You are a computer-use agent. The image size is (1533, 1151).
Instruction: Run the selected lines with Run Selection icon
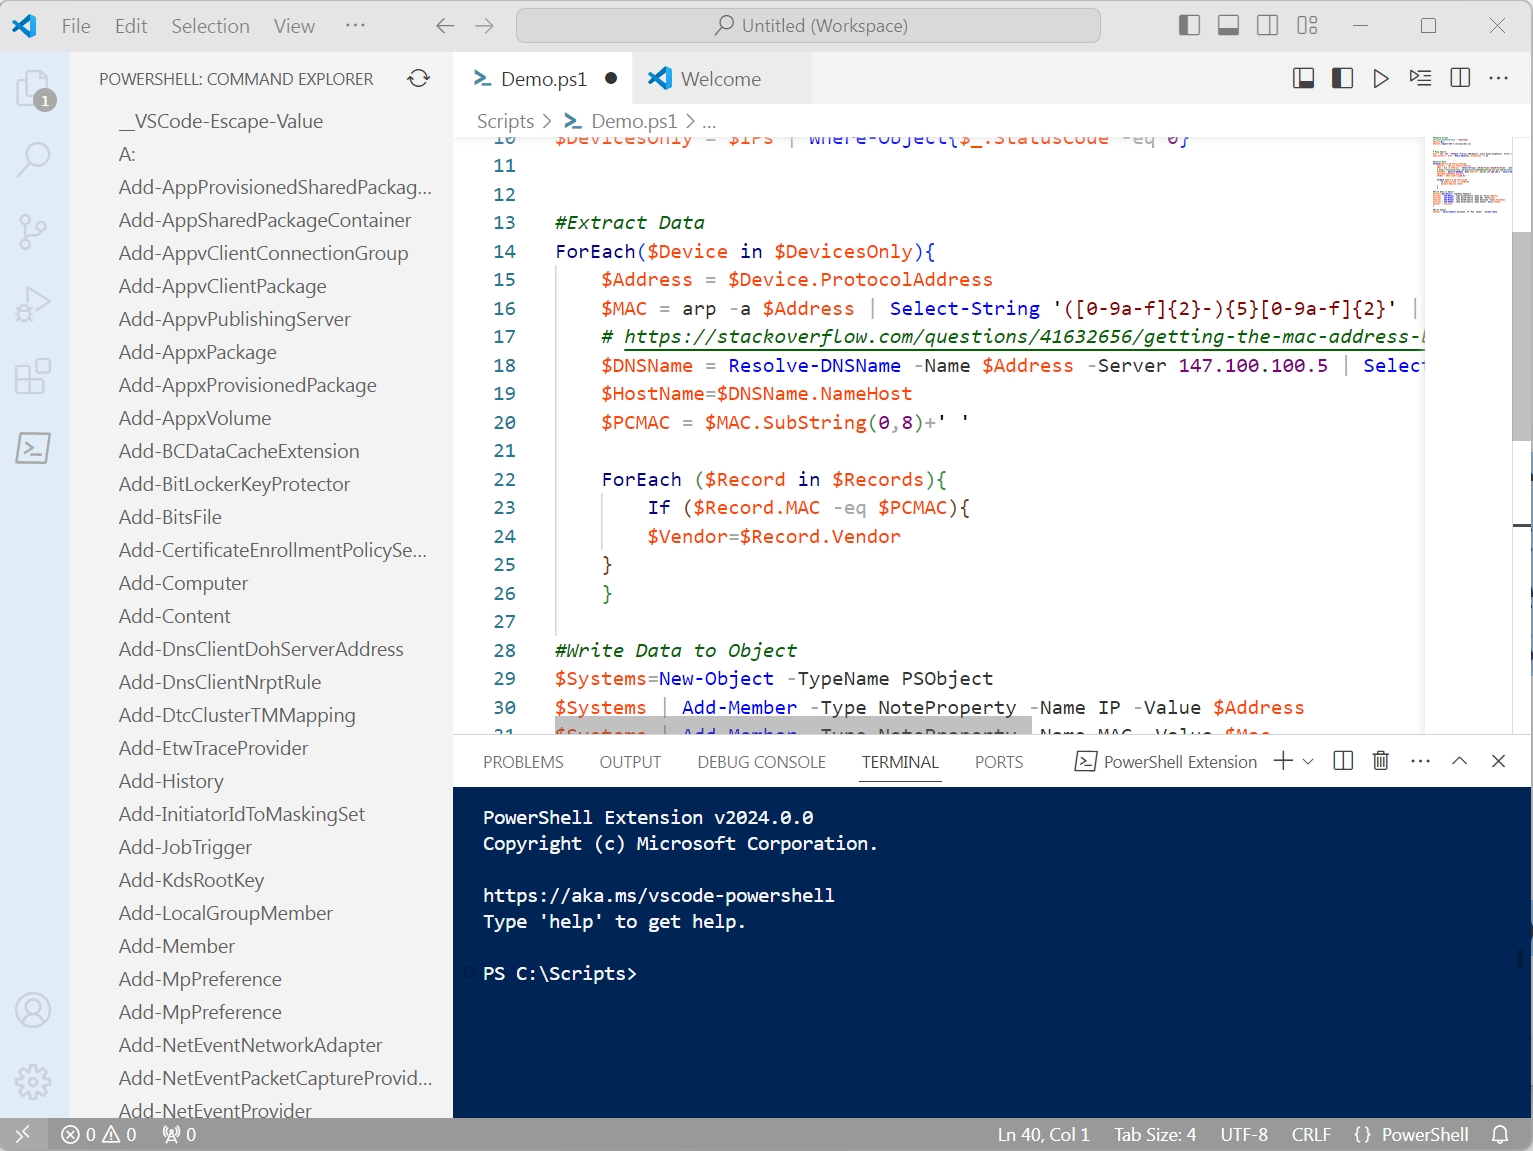1420,77
